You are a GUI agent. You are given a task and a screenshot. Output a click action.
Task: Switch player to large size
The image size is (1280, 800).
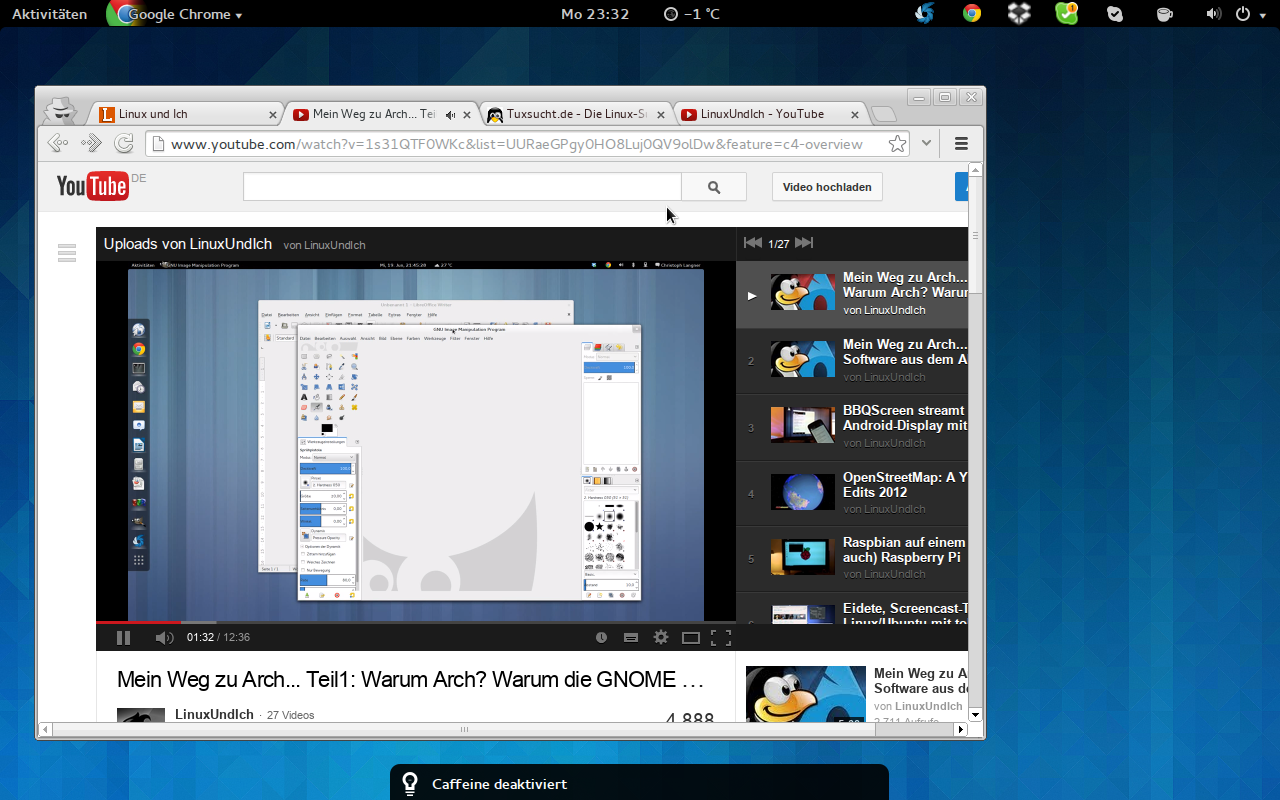[691, 637]
